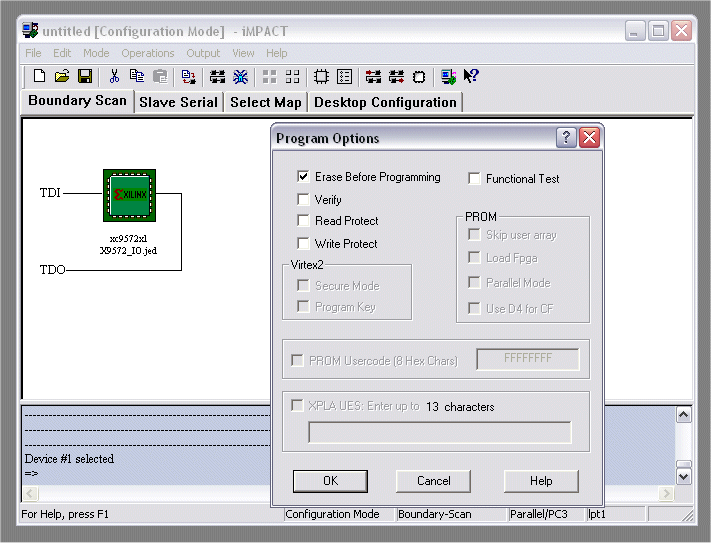Click the log panel scroll down arrow
This screenshot has width=711, height=543.
pyautogui.click(x=684, y=476)
